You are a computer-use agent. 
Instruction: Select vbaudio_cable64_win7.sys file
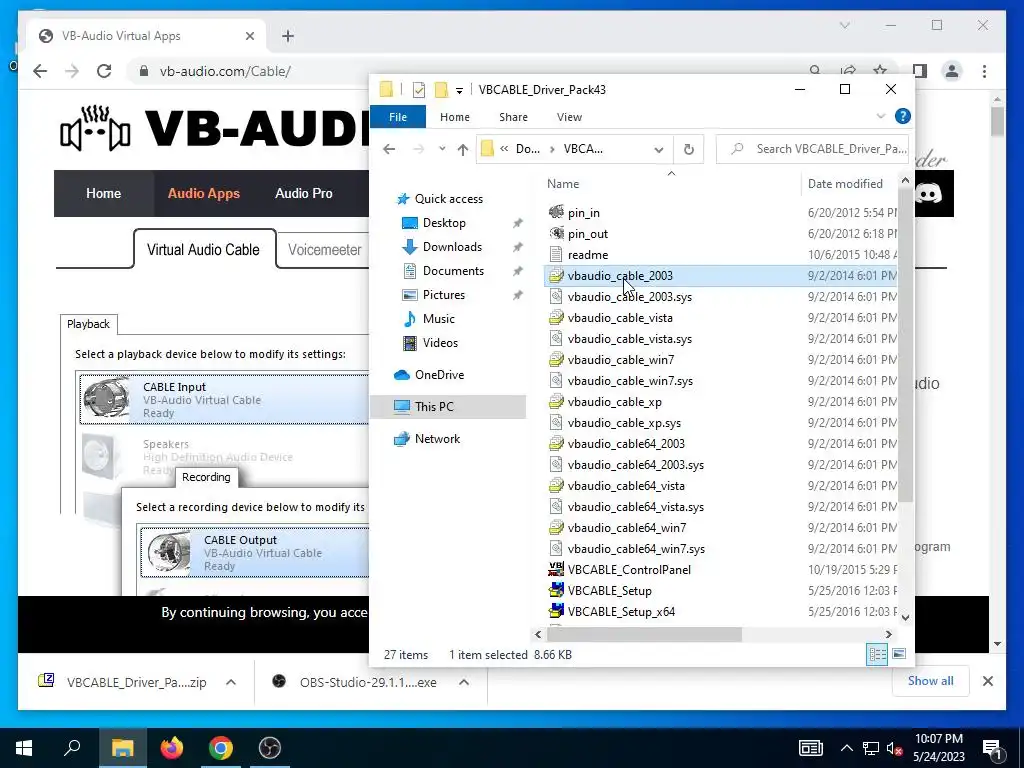tap(626, 549)
